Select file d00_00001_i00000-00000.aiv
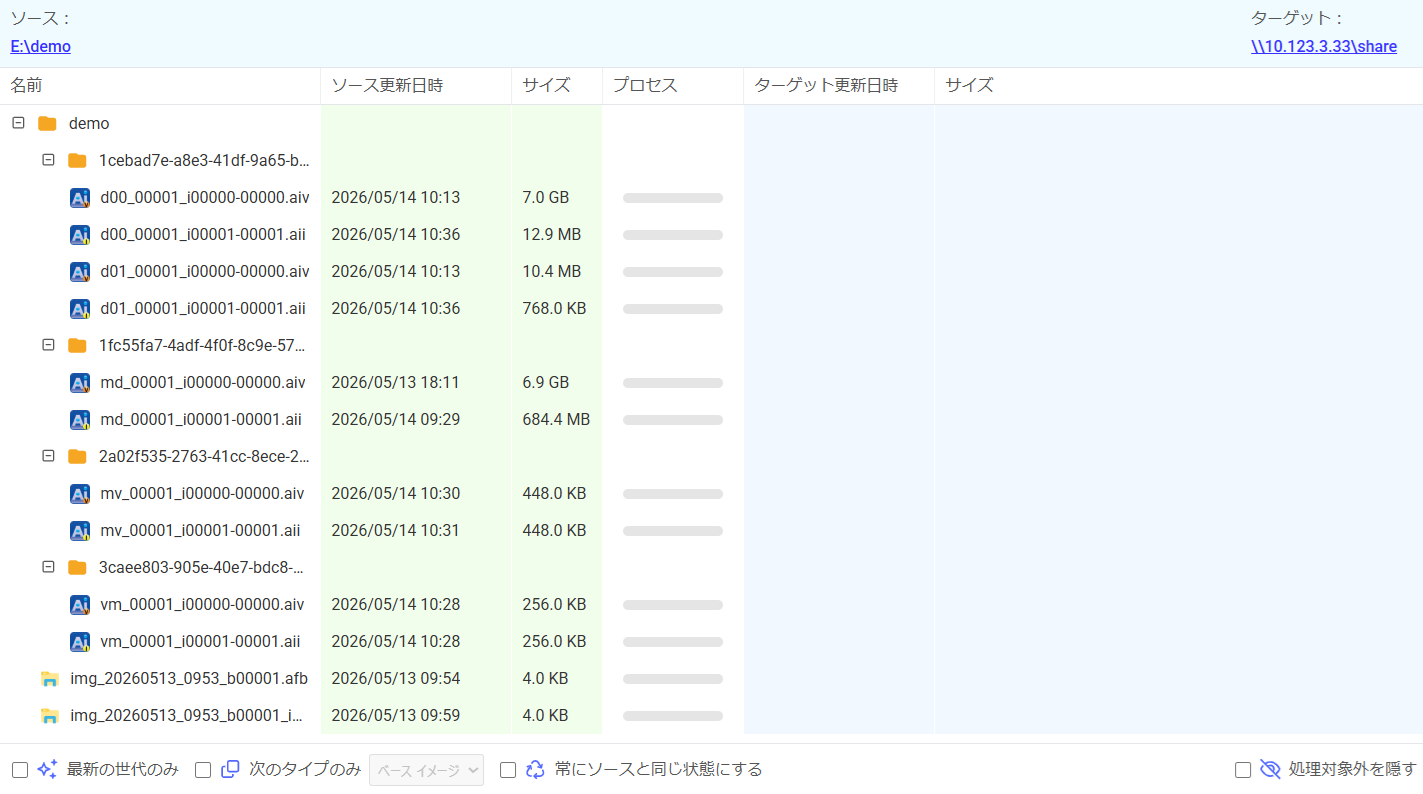The height and width of the screenshot is (794, 1423). pos(205,198)
